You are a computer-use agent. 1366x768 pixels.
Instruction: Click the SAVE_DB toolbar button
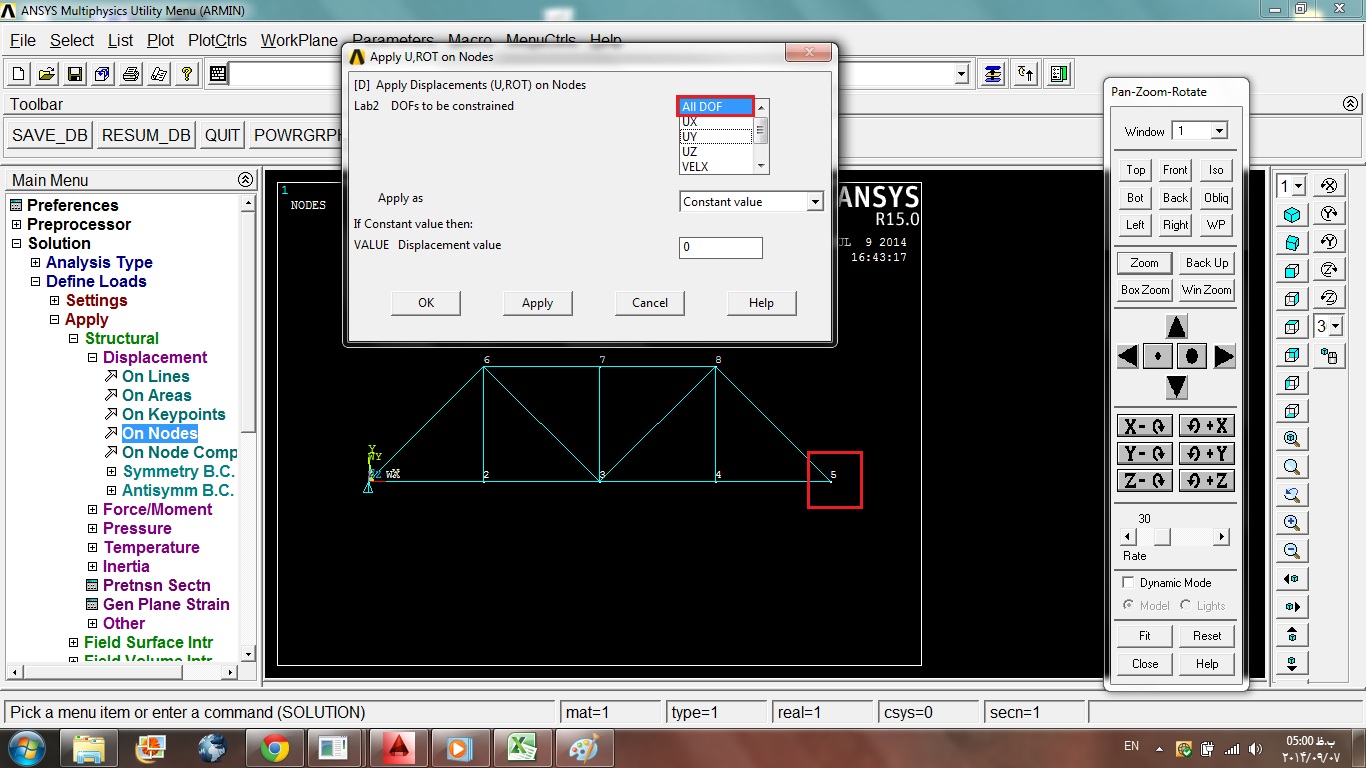click(50, 135)
